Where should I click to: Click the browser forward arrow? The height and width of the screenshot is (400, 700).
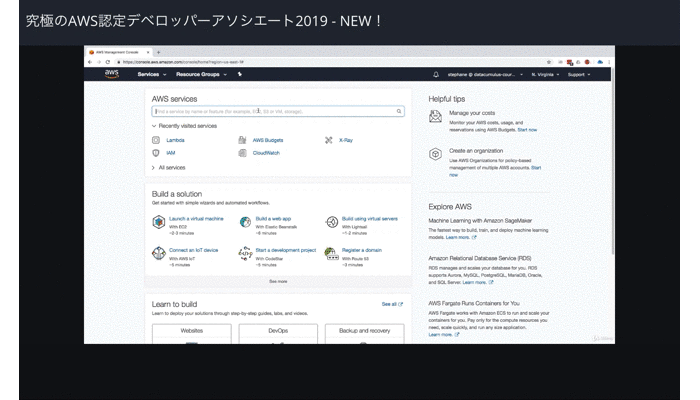tap(99, 62)
